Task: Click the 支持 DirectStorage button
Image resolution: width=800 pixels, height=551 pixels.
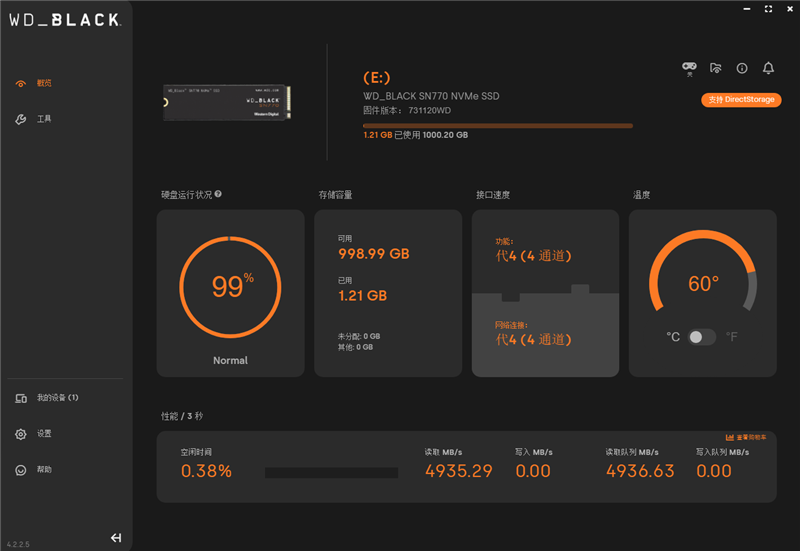Action: click(x=741, y=100)
